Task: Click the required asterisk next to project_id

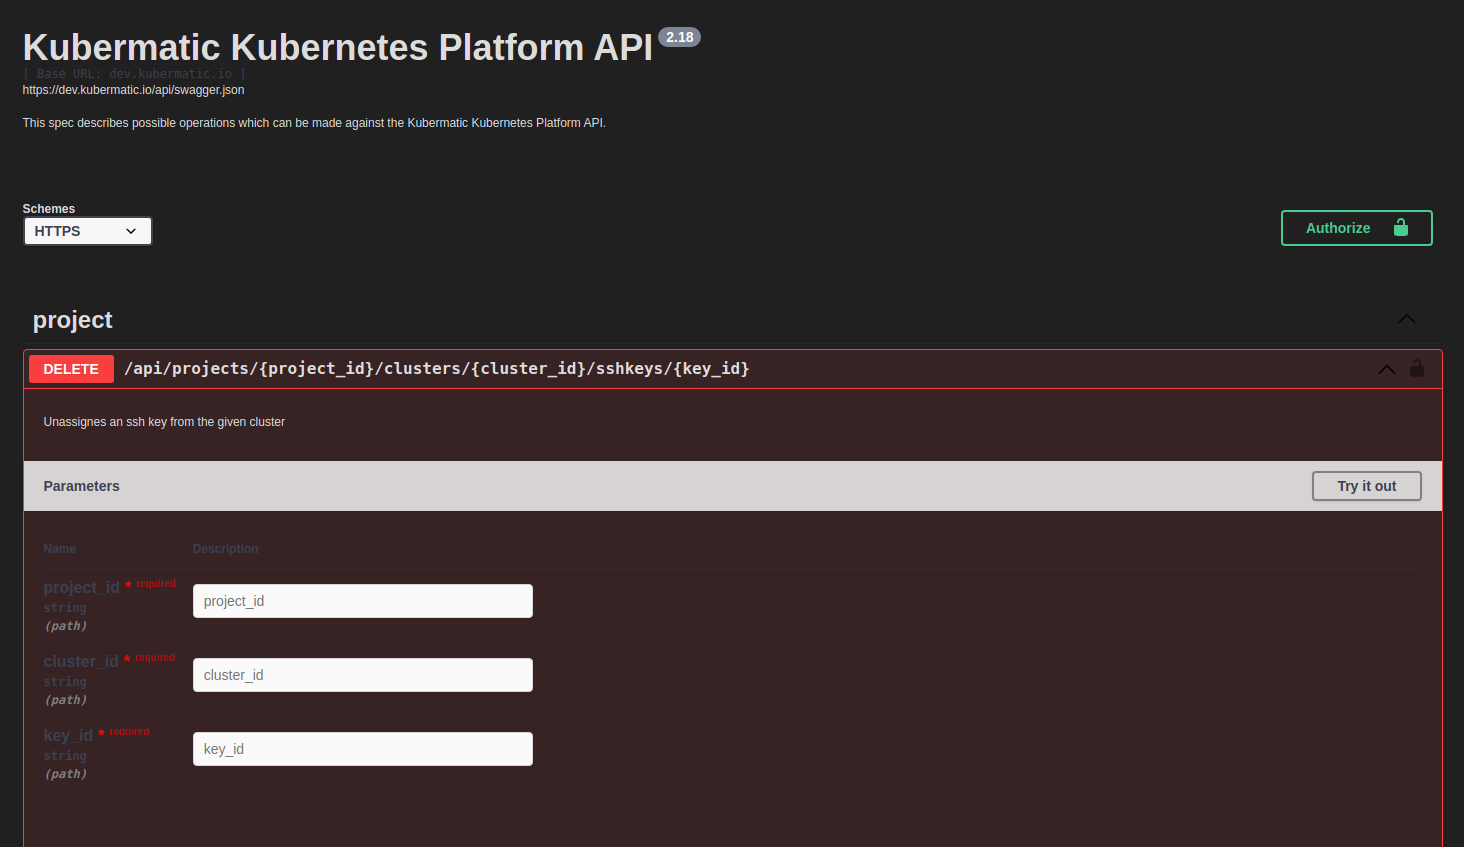Action: 129,583
